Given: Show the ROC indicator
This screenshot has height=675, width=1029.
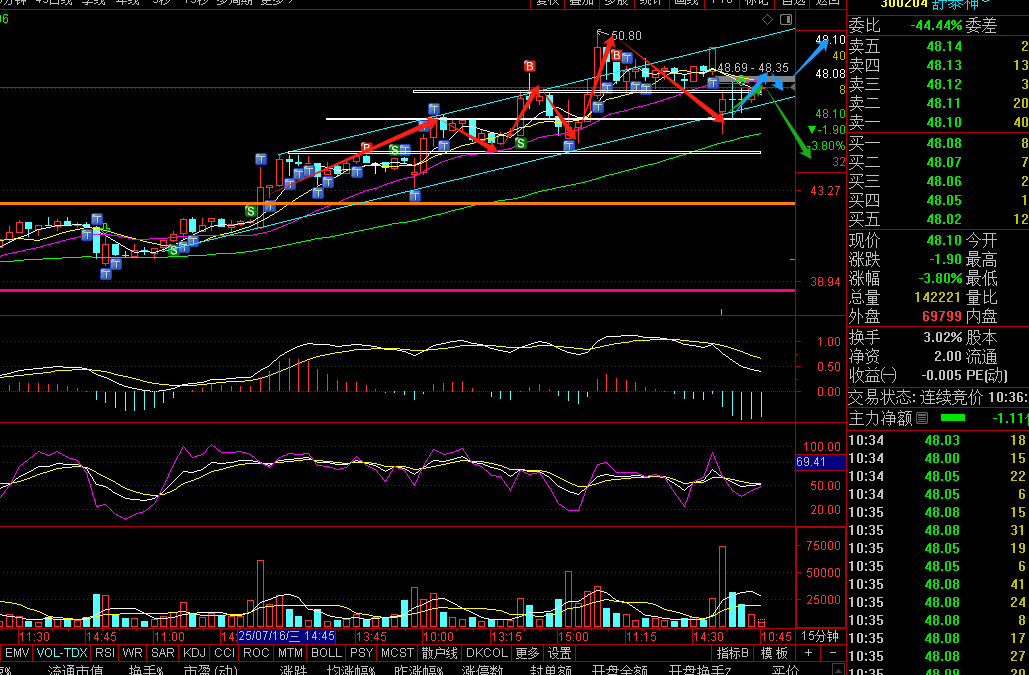Looking at the screenshot, I should (256, 653).
